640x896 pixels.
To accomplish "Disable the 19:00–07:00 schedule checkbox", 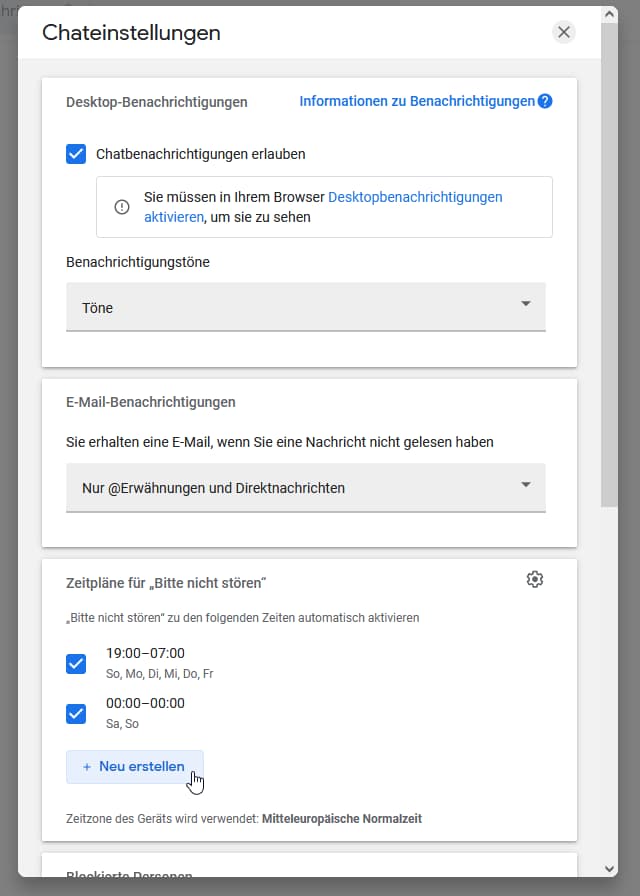I will 76,664.
